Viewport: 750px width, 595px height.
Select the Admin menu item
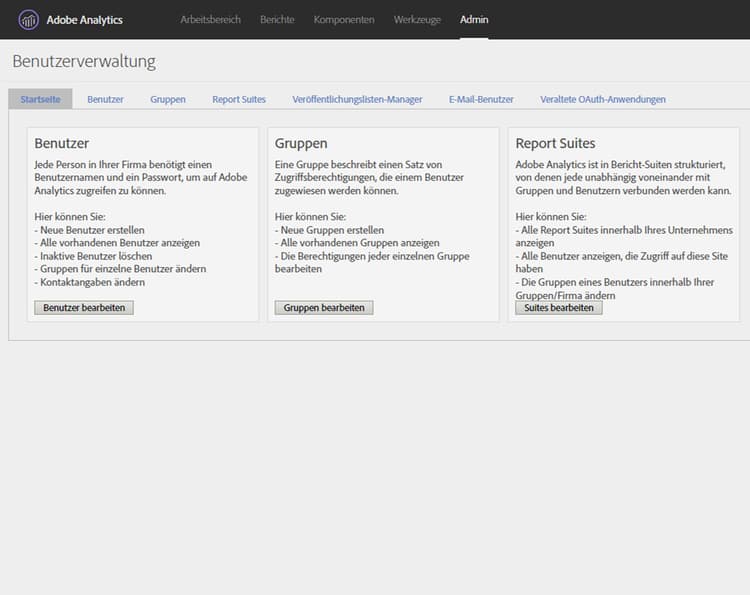474,20
